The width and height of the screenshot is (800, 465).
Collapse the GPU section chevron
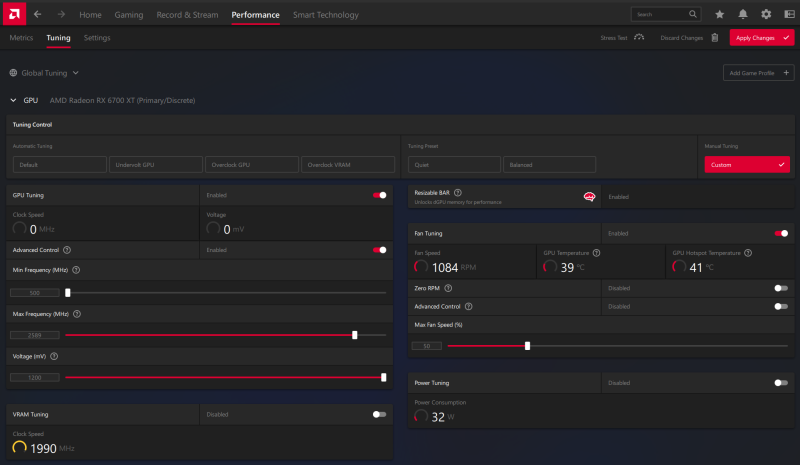pos(13,101)
